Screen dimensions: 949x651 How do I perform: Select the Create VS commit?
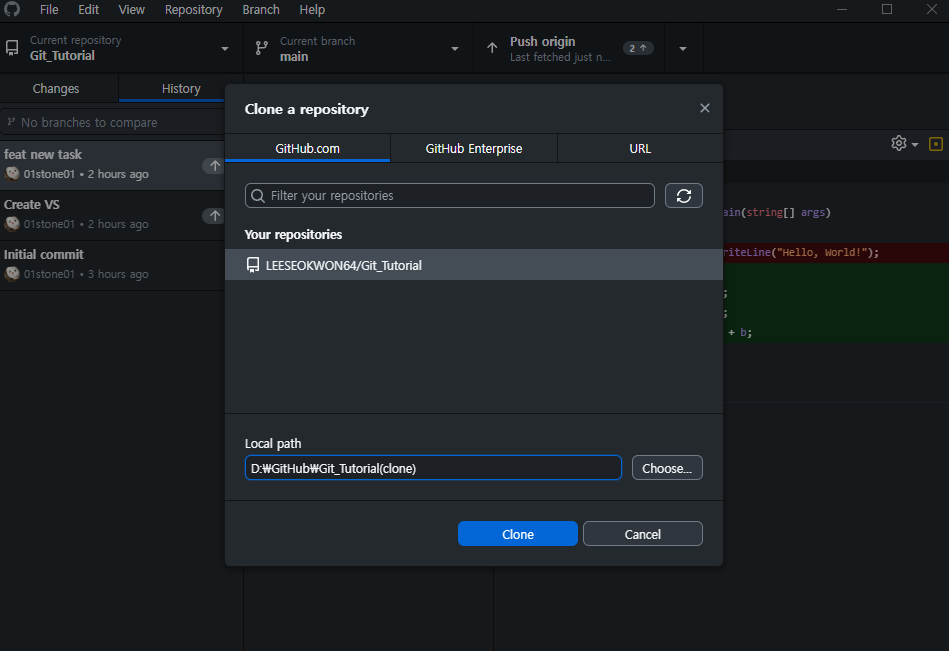pyautogui.click(x=113, y=215)
